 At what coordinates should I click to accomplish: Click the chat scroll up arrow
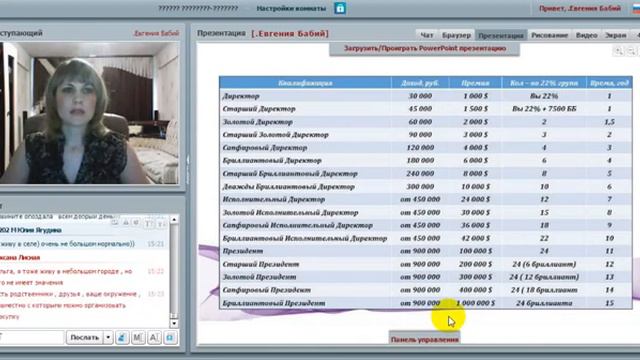pos(174,220)
